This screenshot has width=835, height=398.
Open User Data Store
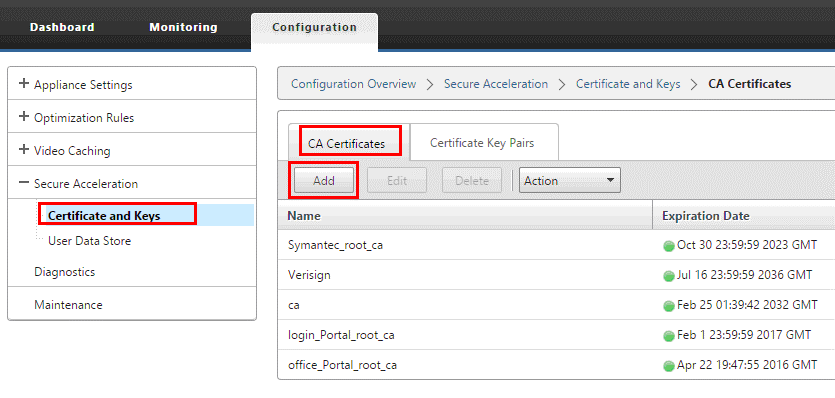click(x=89, y=241)
